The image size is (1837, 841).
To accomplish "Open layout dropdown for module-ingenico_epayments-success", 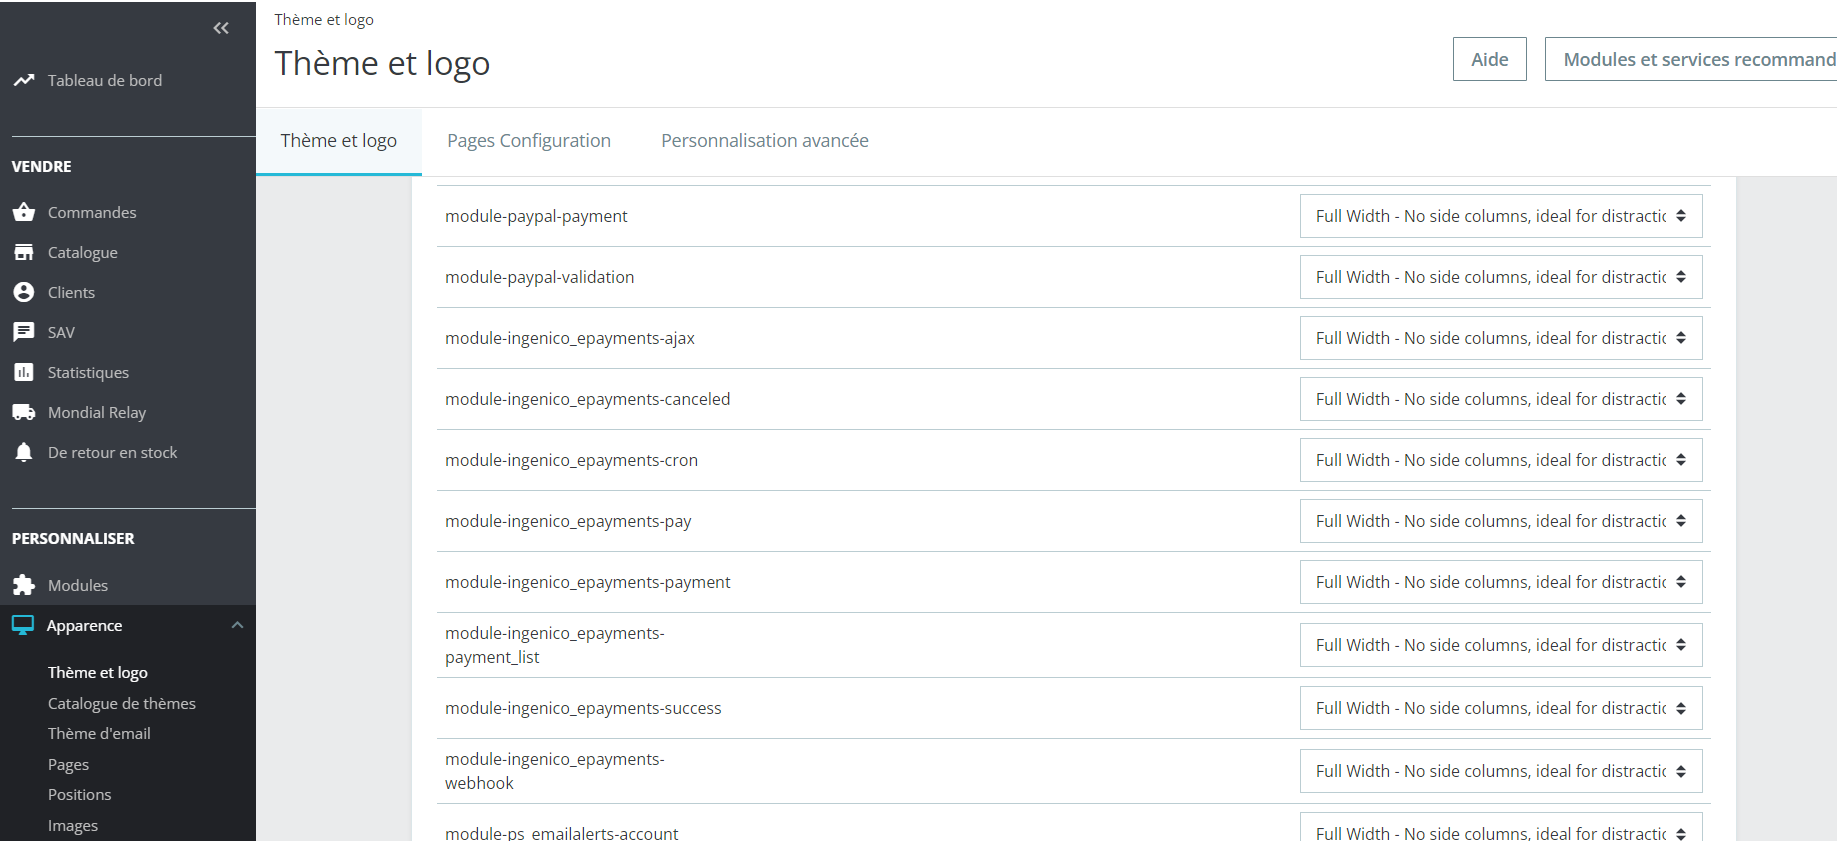I will click(1501, 708).
